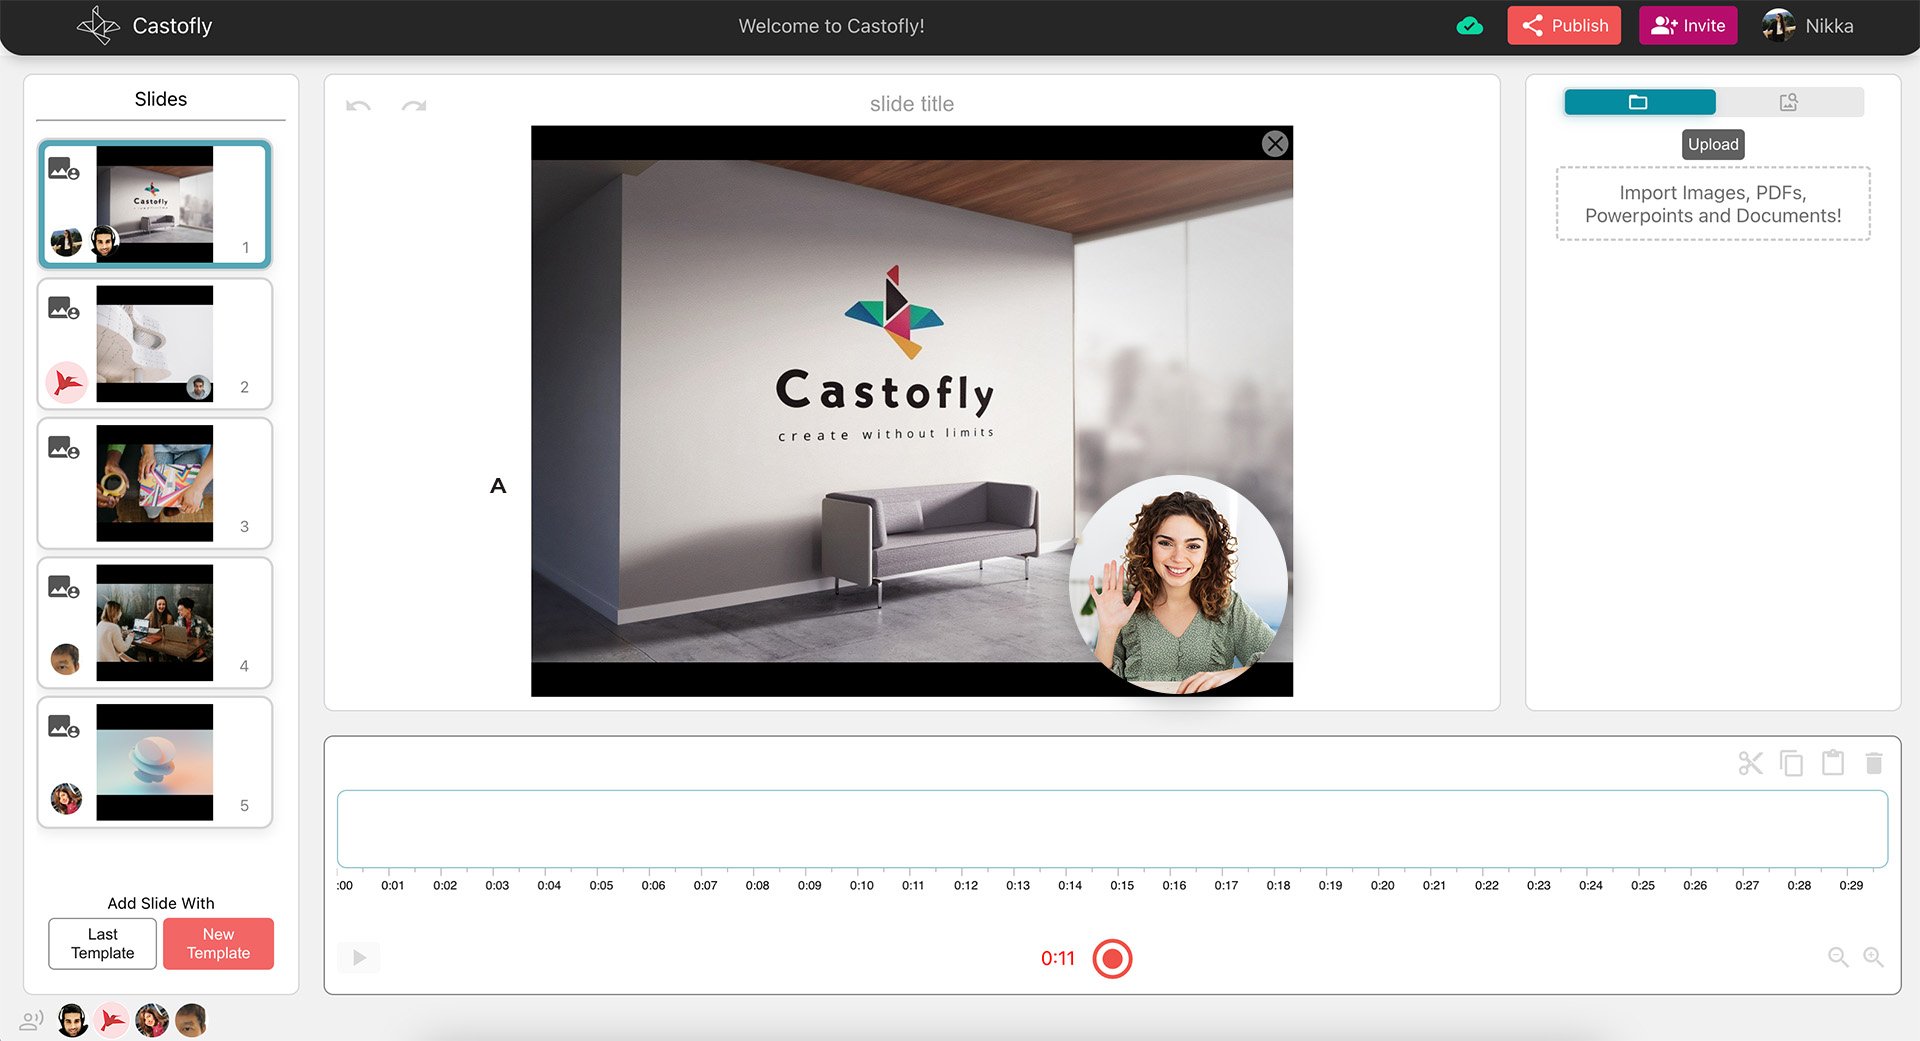Click bearded man avatar in participants bar
1920x1041 pixels.
pos(72,1021)
